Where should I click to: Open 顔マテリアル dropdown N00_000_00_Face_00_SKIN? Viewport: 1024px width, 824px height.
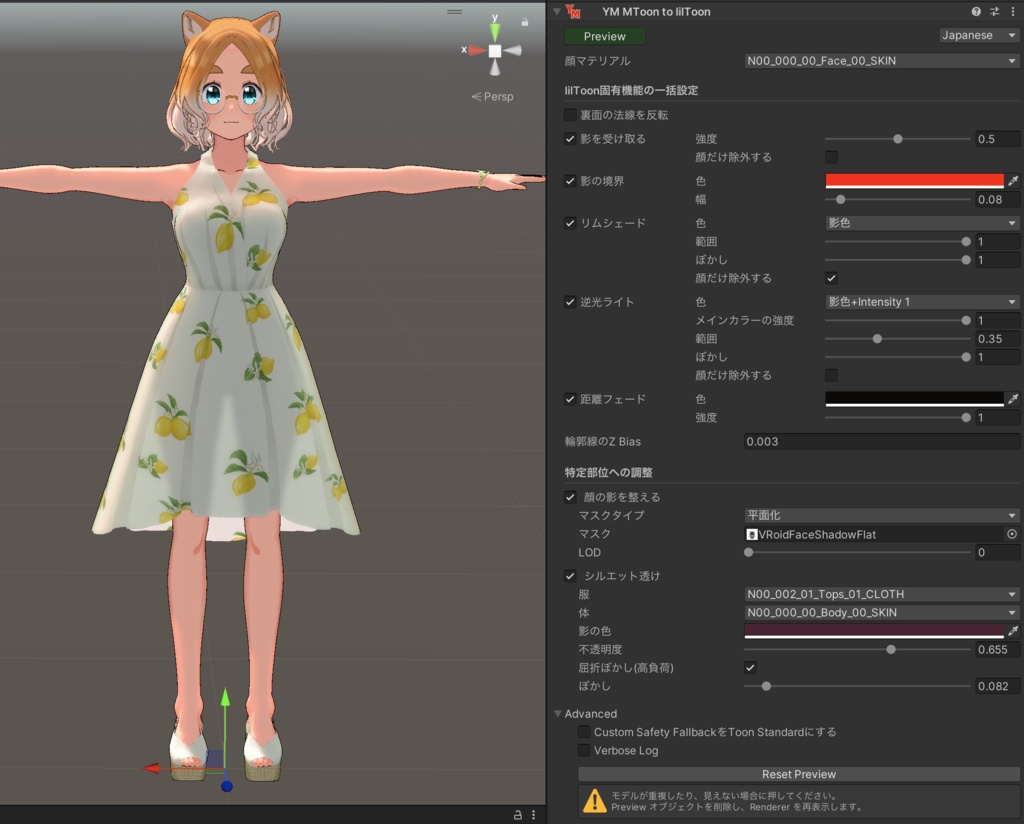[x=882, y=61]
